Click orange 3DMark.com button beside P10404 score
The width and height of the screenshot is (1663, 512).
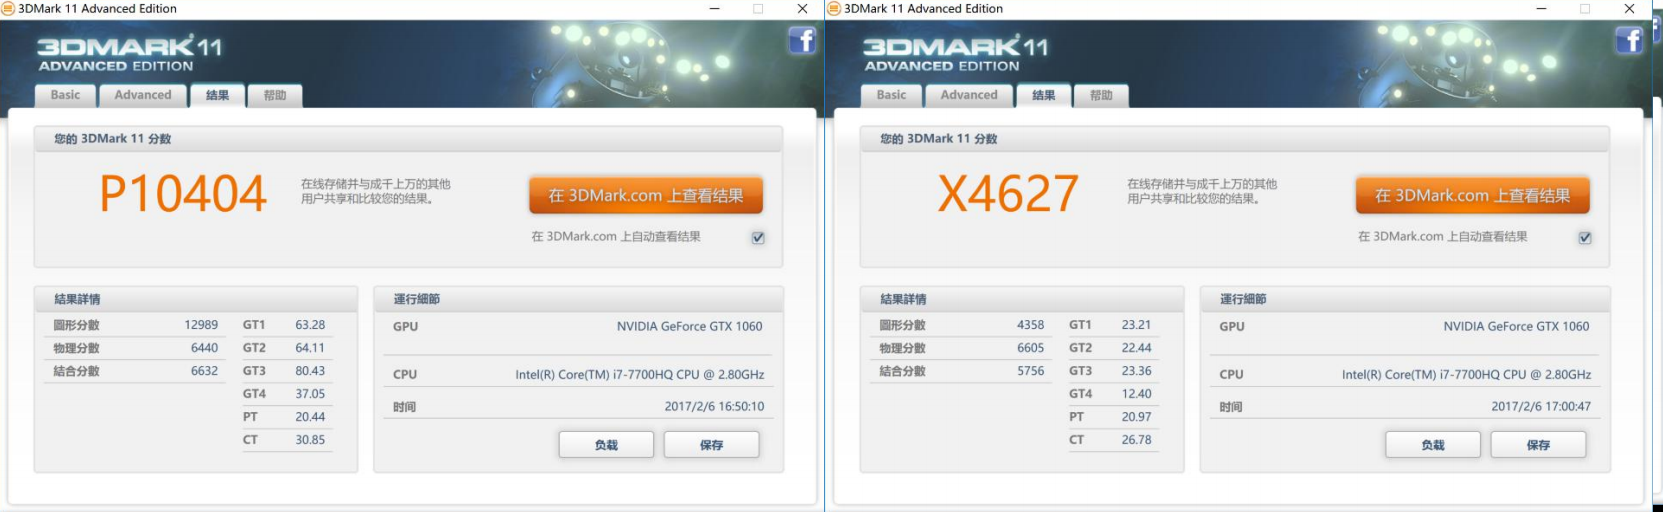(x=646, y=196)
